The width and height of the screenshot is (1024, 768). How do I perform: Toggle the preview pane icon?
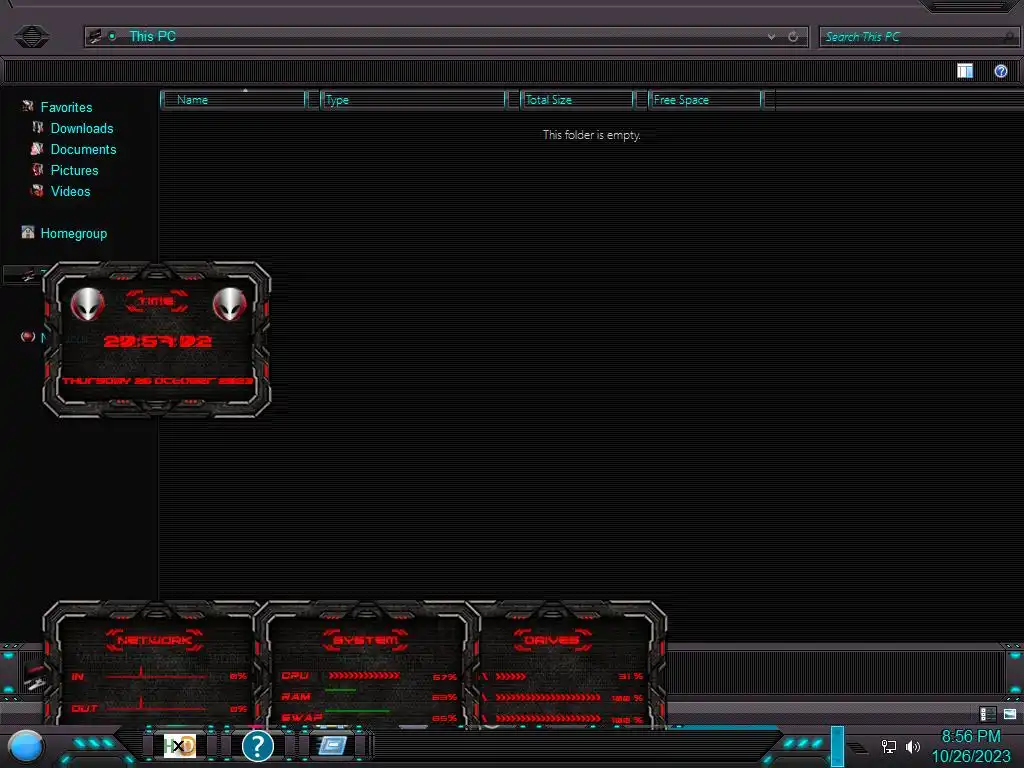coord(965,71)
